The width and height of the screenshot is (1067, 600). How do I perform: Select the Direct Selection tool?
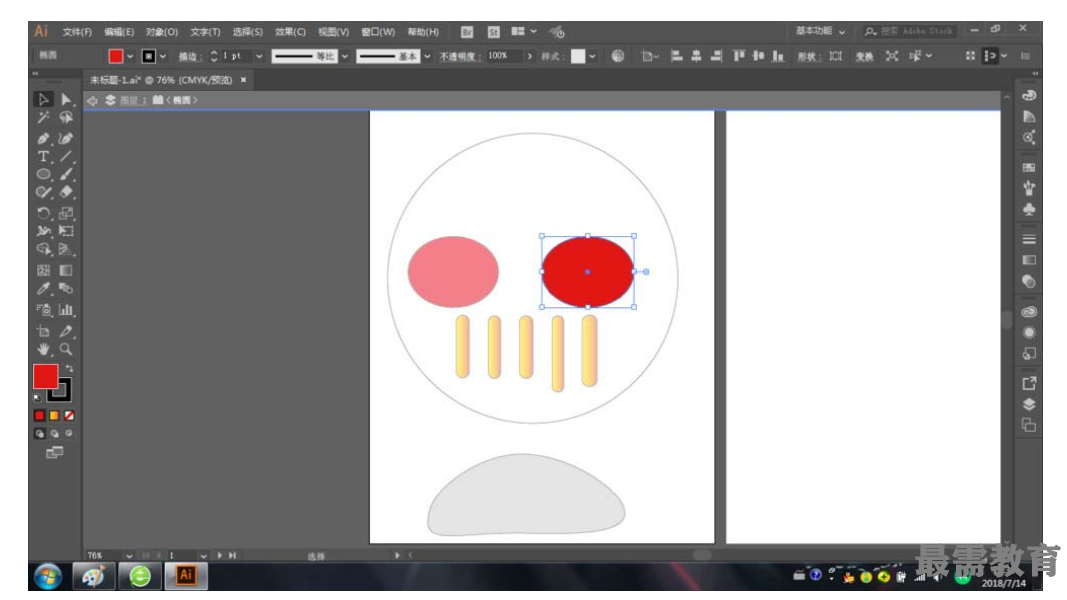(66, 99)
